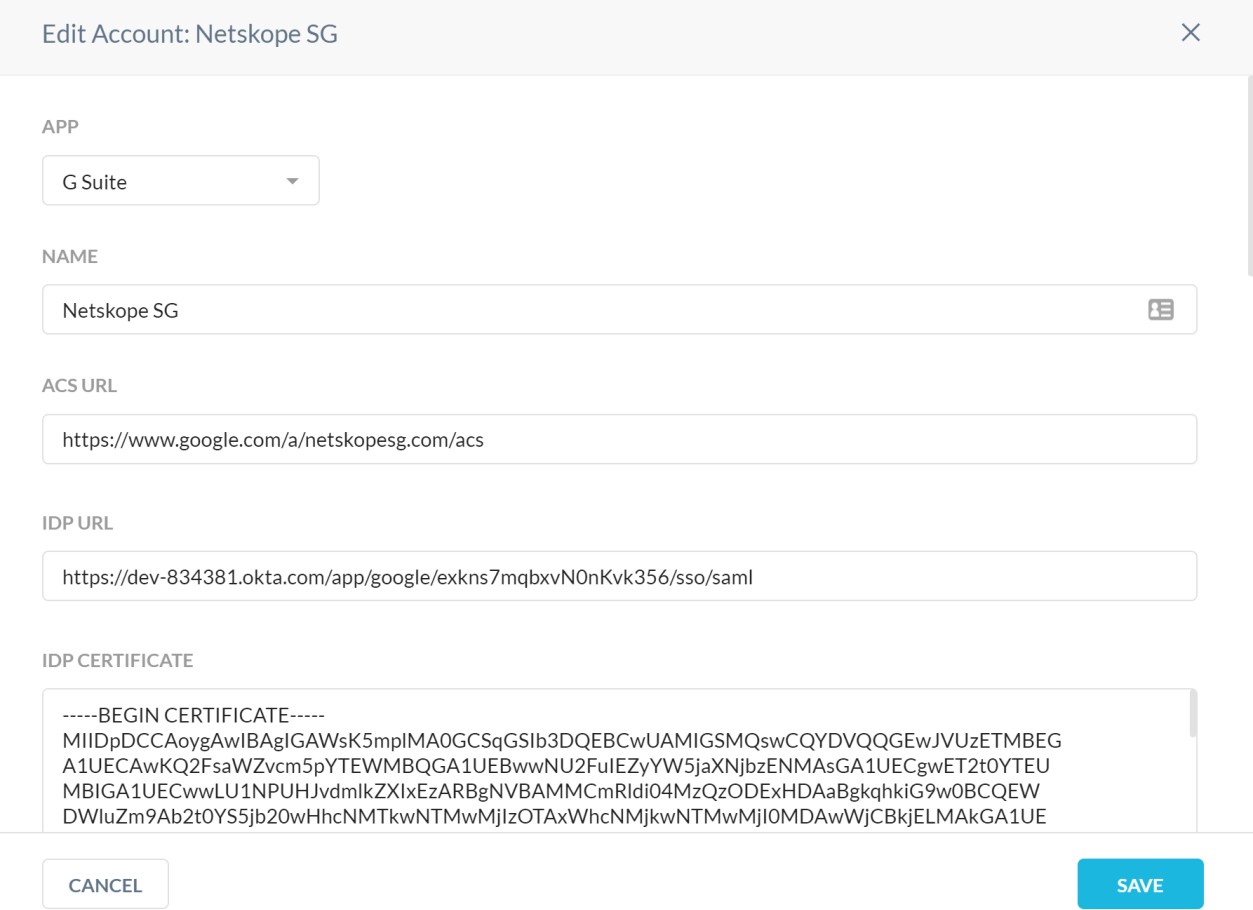This screenshot has height=910, width=1253.
Task: Save the account changes
Action: 1139,884
